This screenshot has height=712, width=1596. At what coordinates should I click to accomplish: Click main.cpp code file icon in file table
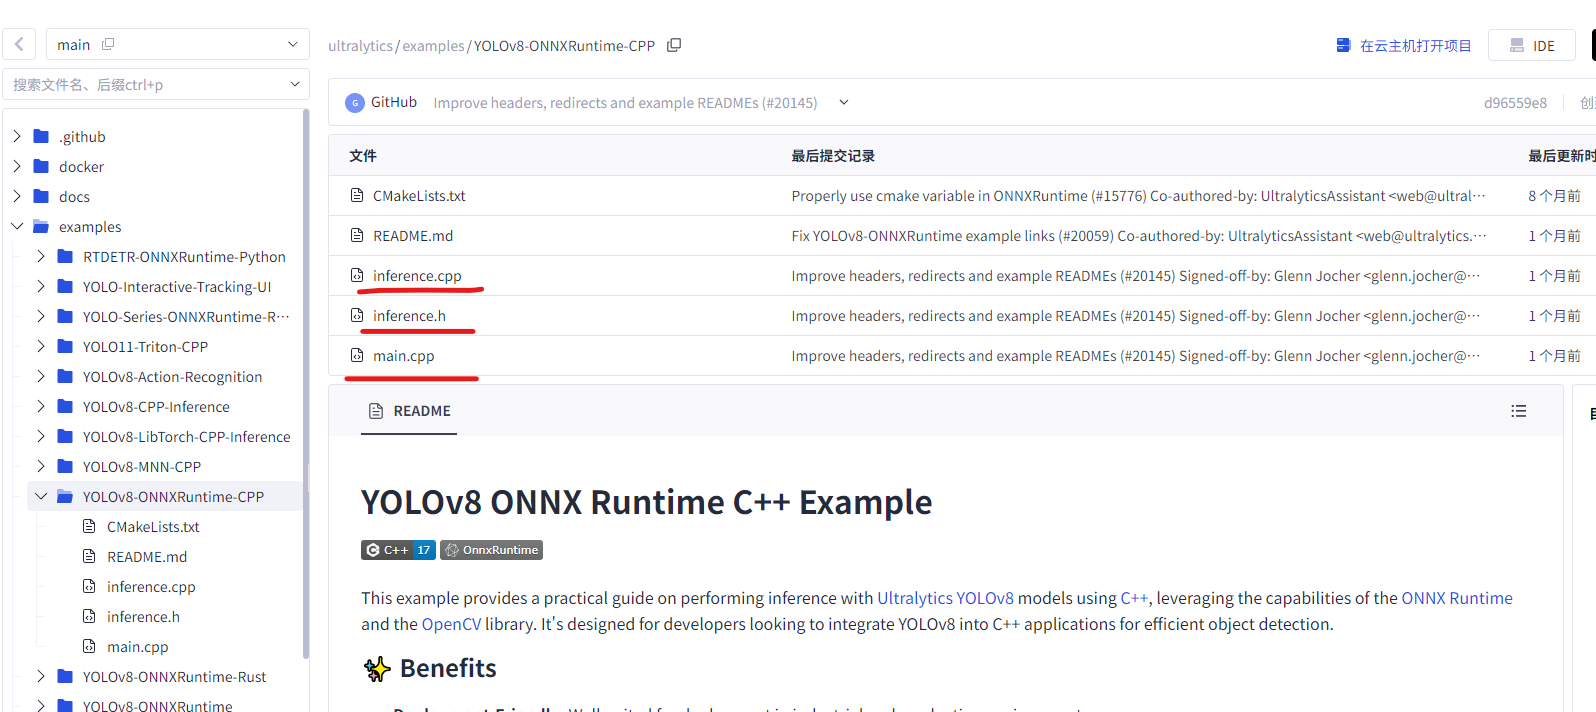pos(357,355)
